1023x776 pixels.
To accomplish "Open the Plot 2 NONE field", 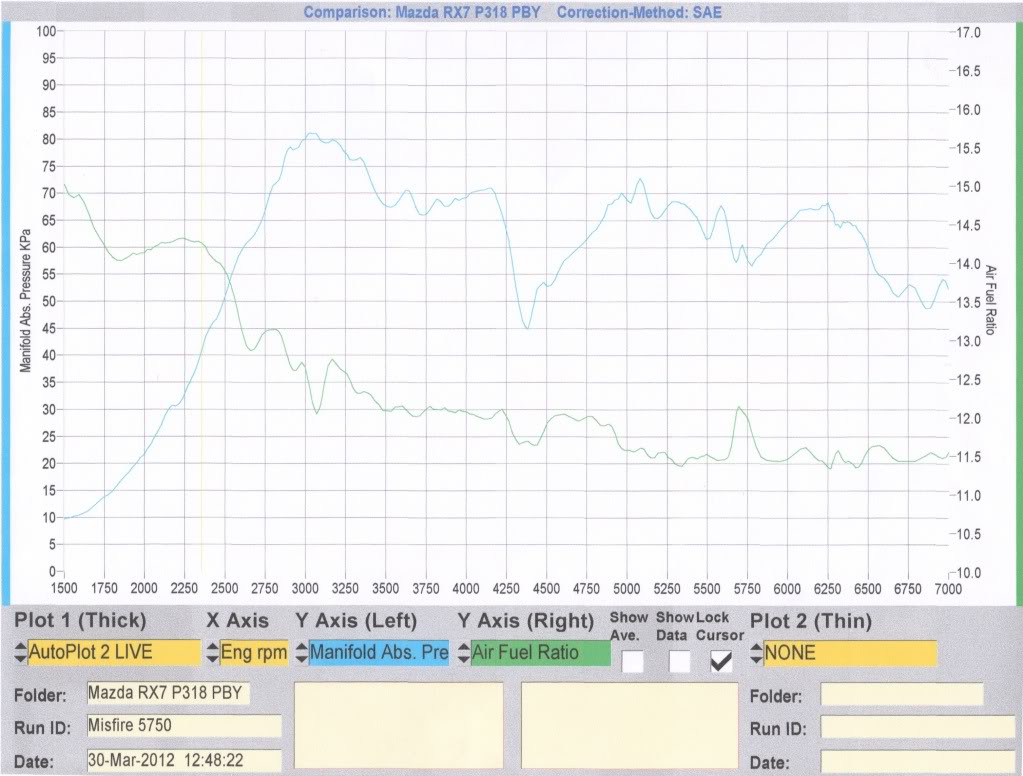I will (x=850, y=653).
